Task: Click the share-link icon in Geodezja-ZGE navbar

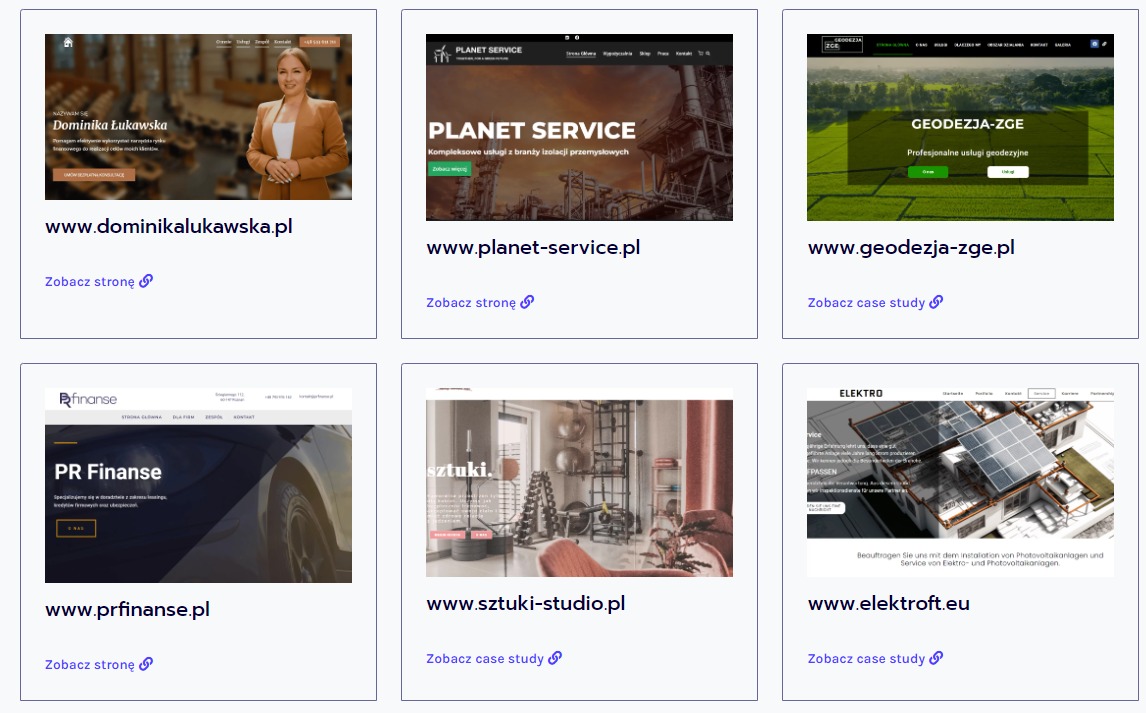Action: click(x=1104, y=44)
